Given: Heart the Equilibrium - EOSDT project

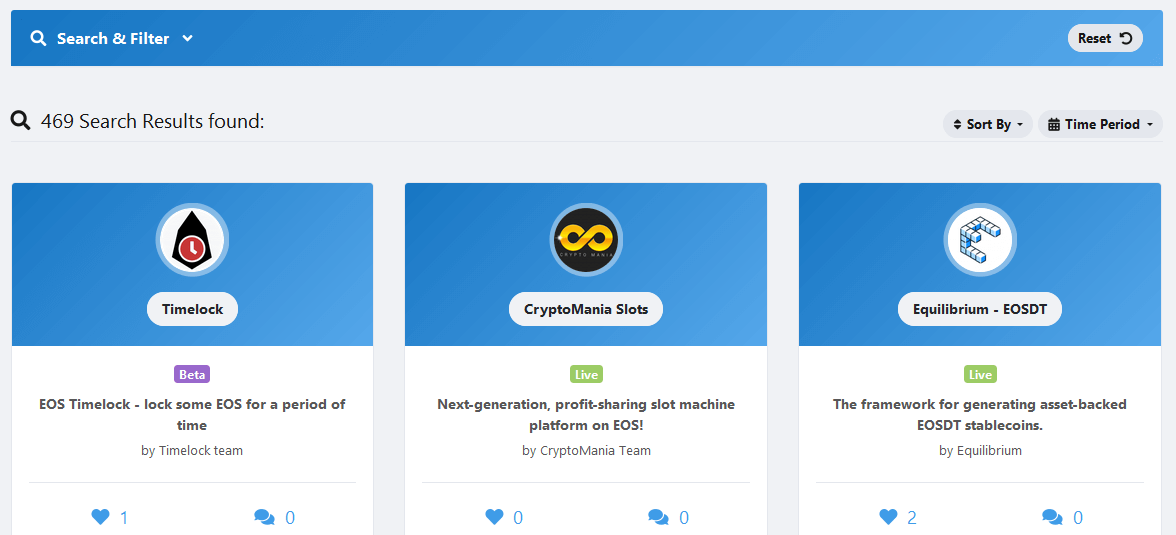Looking at the screenshot, I should point(888,517).
